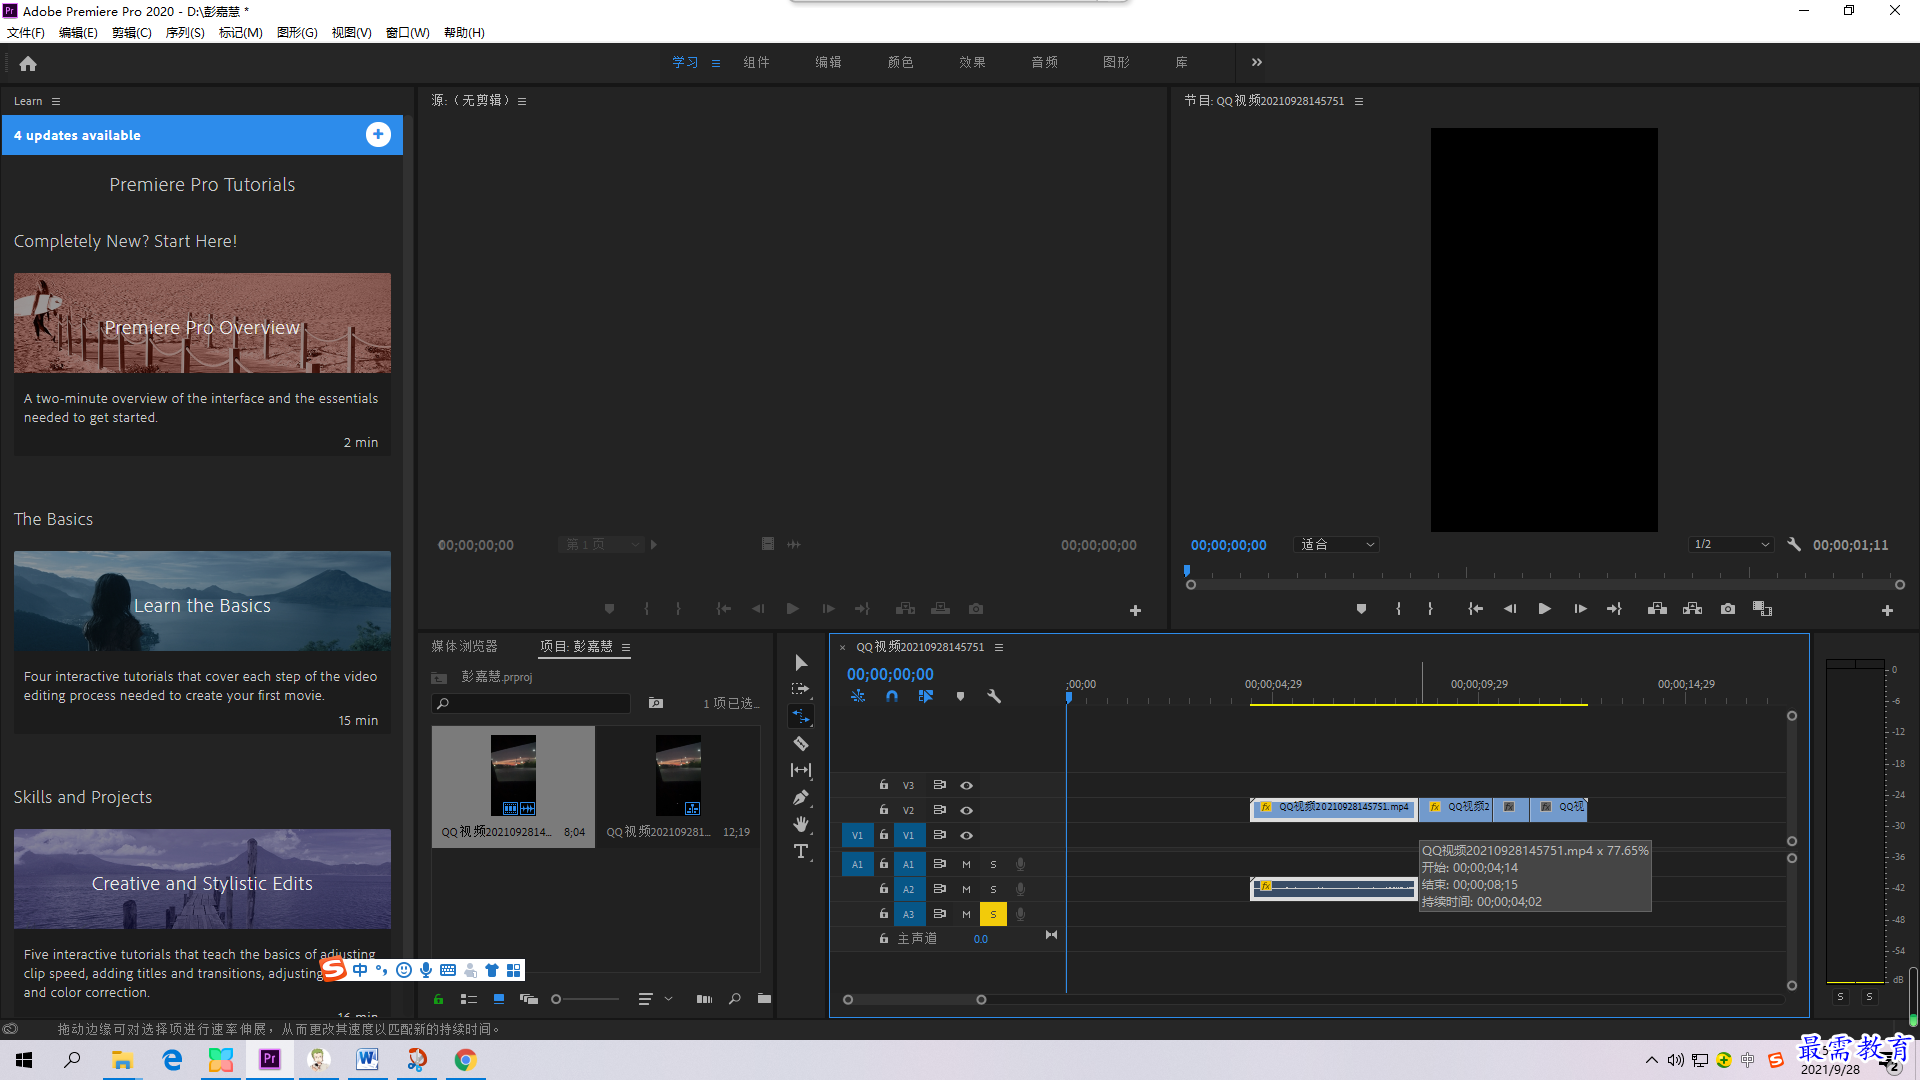Switch to 效果 workspace tab
Viewport: 1920px width, 1080px height.
click(972, 62)
